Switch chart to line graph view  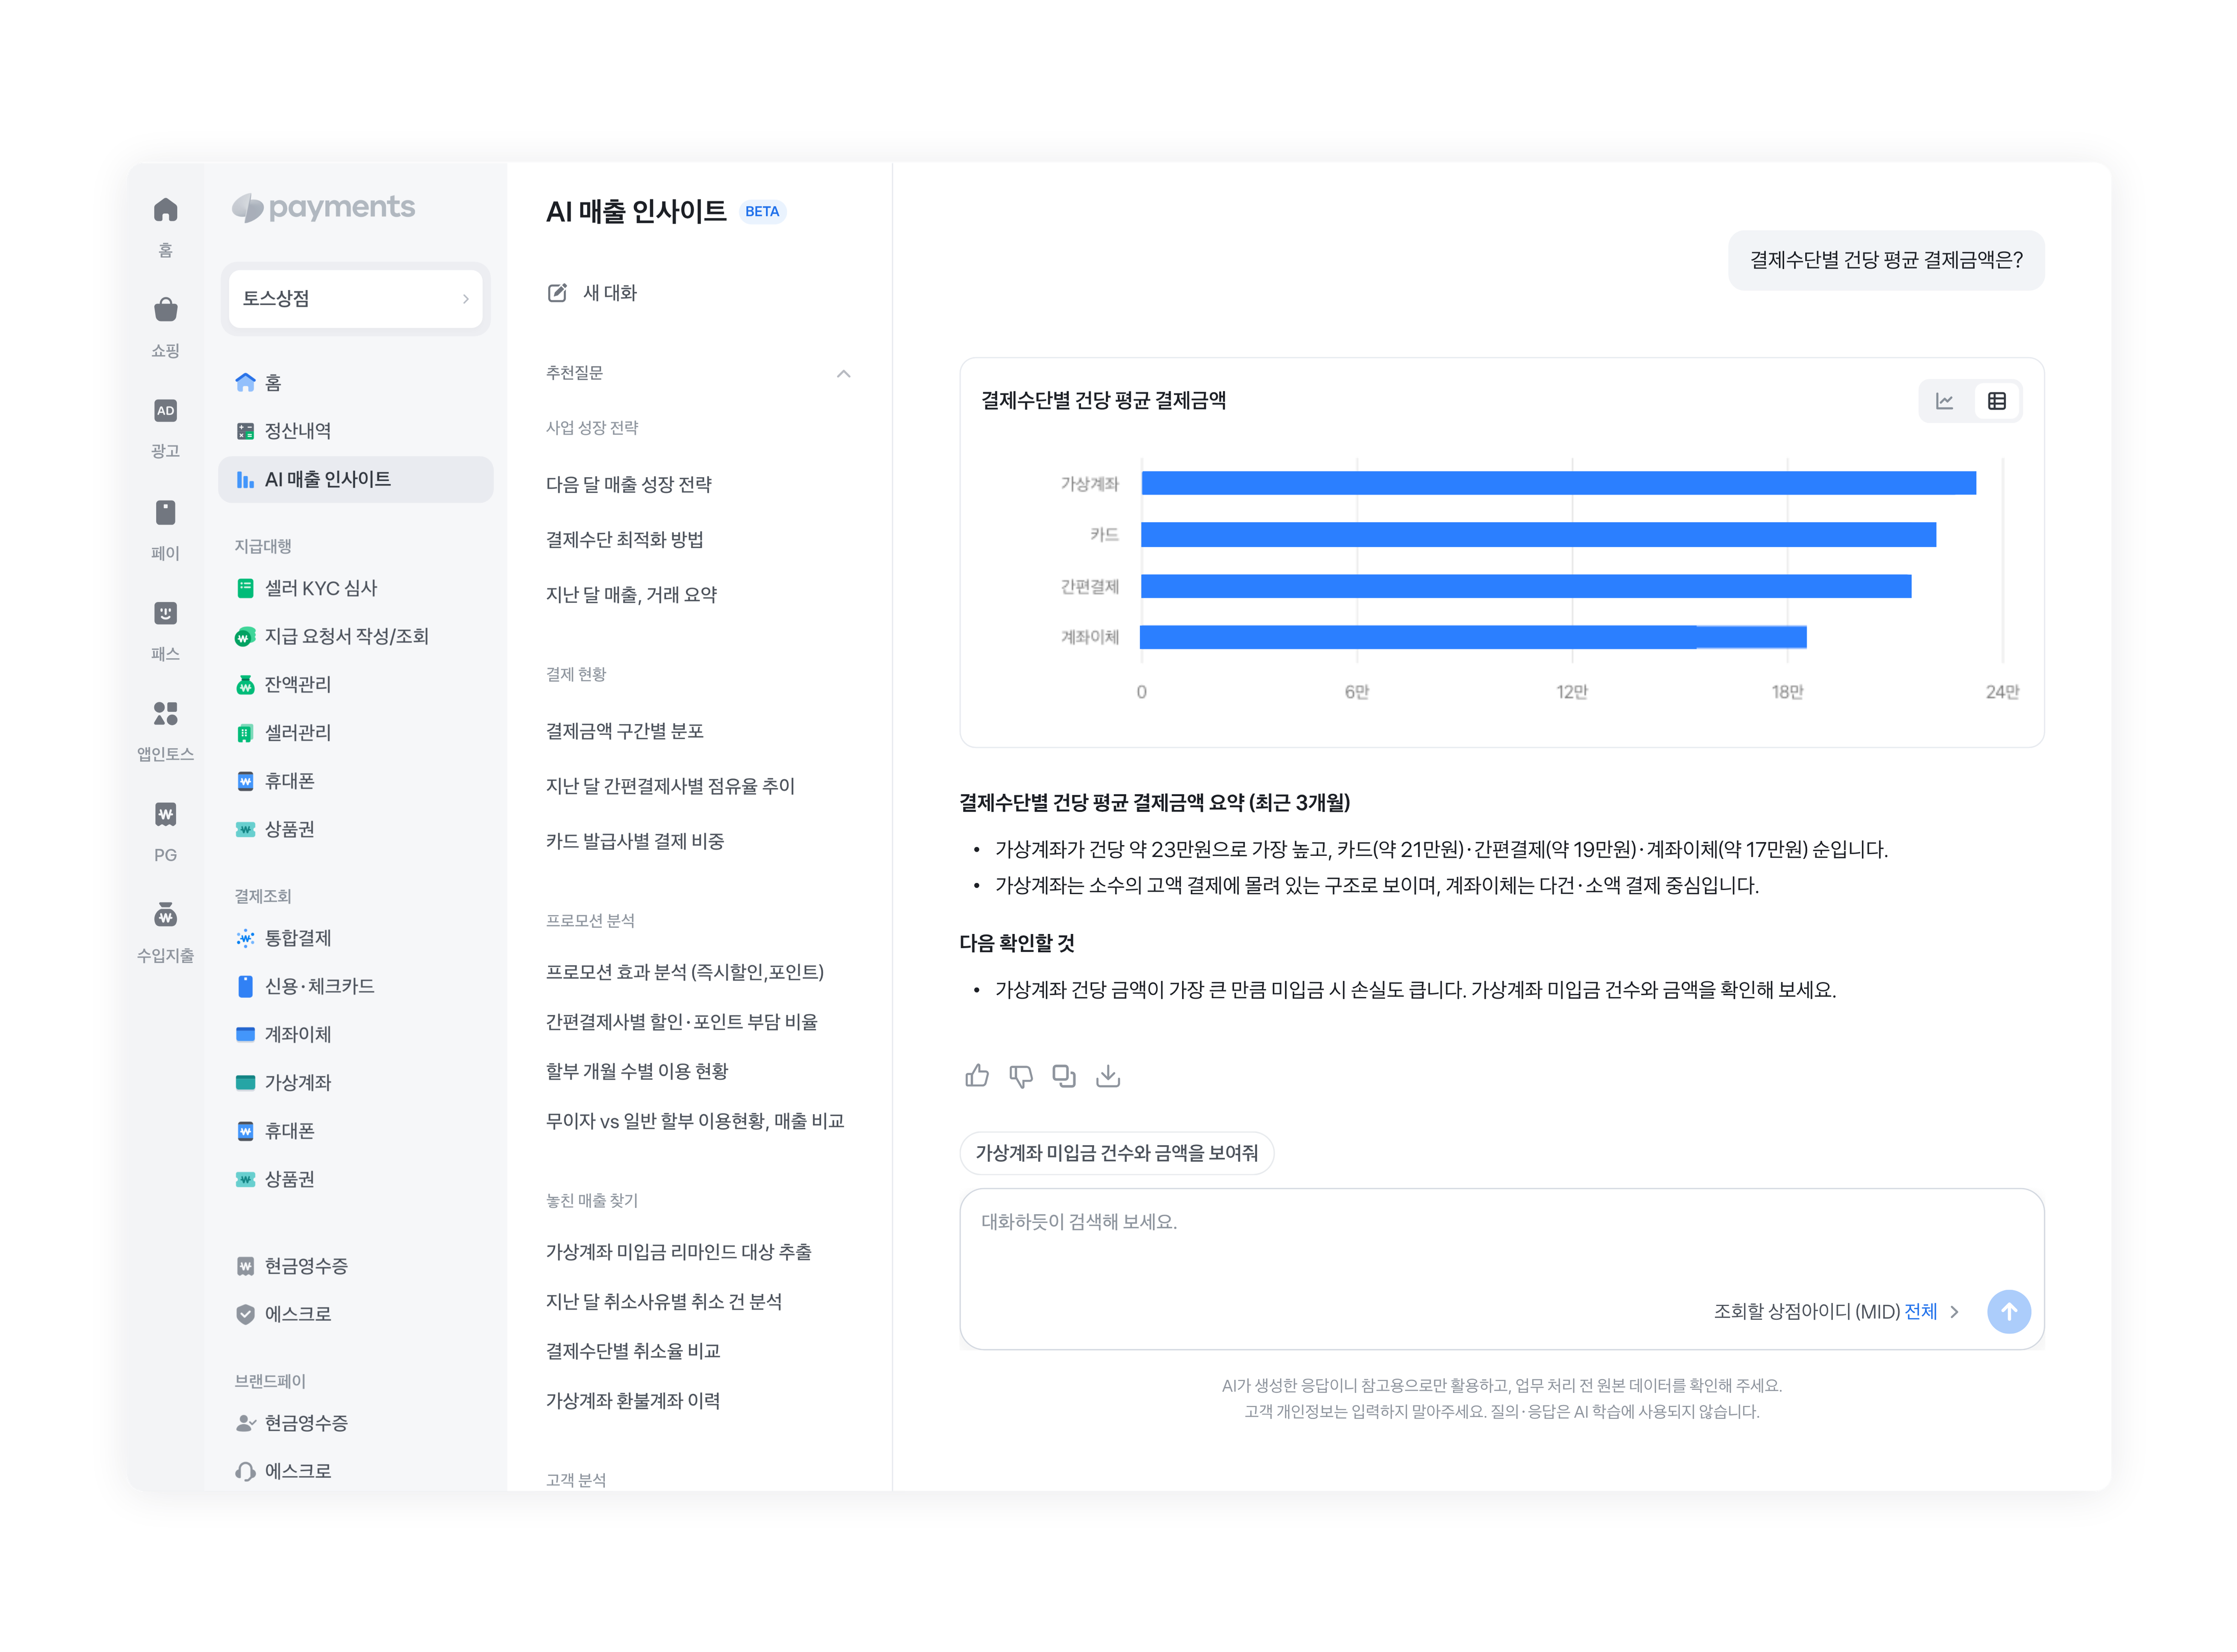(1945, 401)
